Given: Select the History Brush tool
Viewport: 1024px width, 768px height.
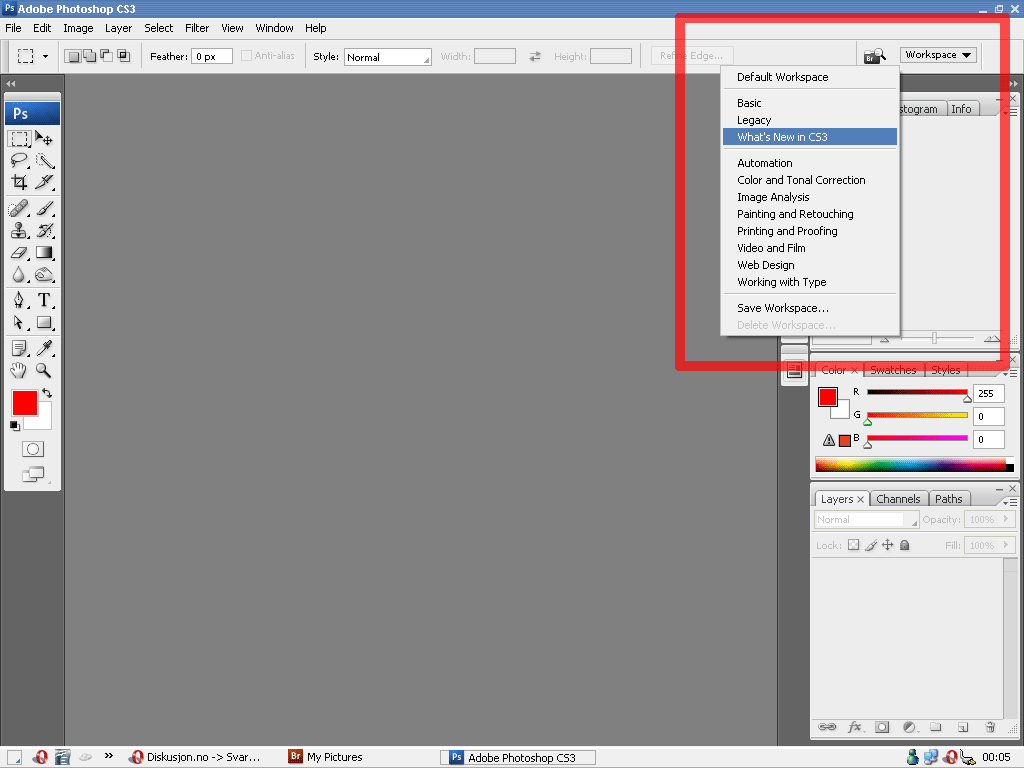Looking at the screenshot, I should 44,230.
